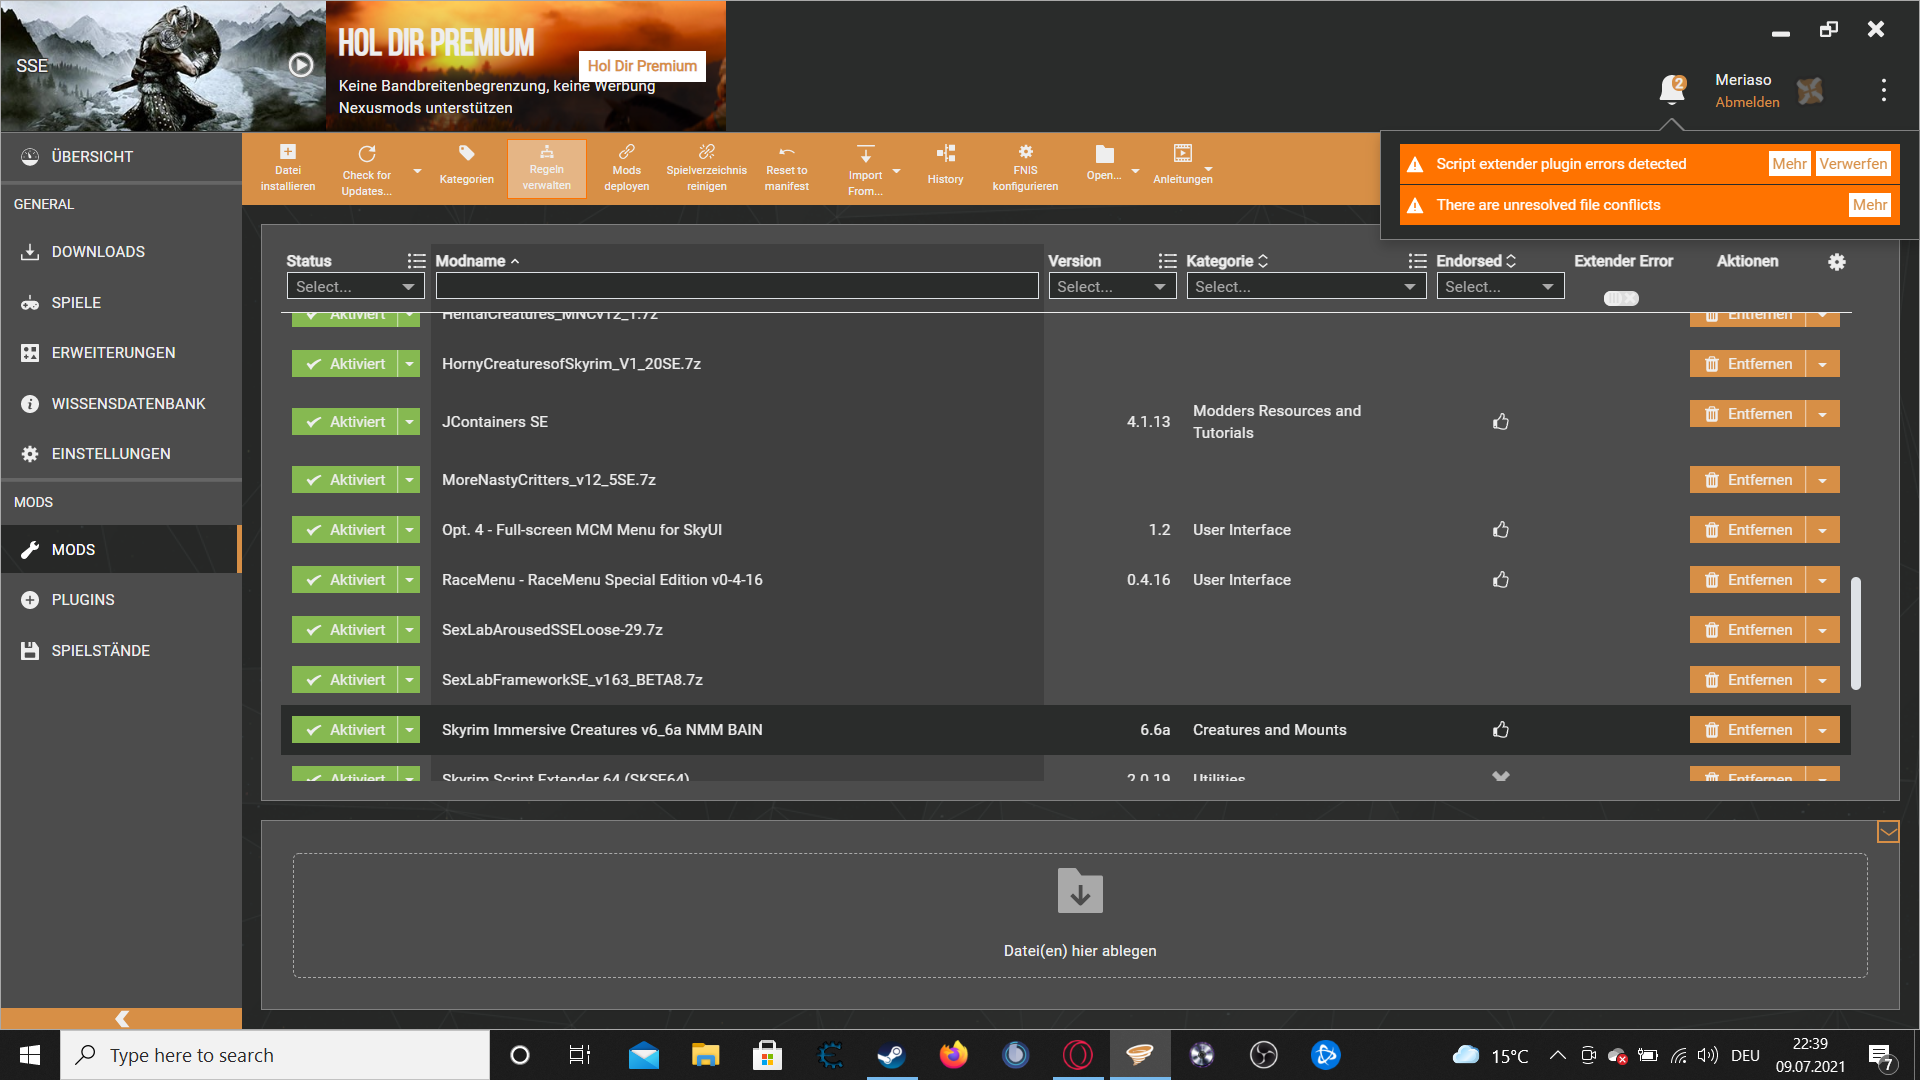The width and height of the screenshot is (1920, 1080).
Task: Endorse RaceMenu Special Edition thumbs-up
Action: pyautogui.click(x=1501, y=580)
